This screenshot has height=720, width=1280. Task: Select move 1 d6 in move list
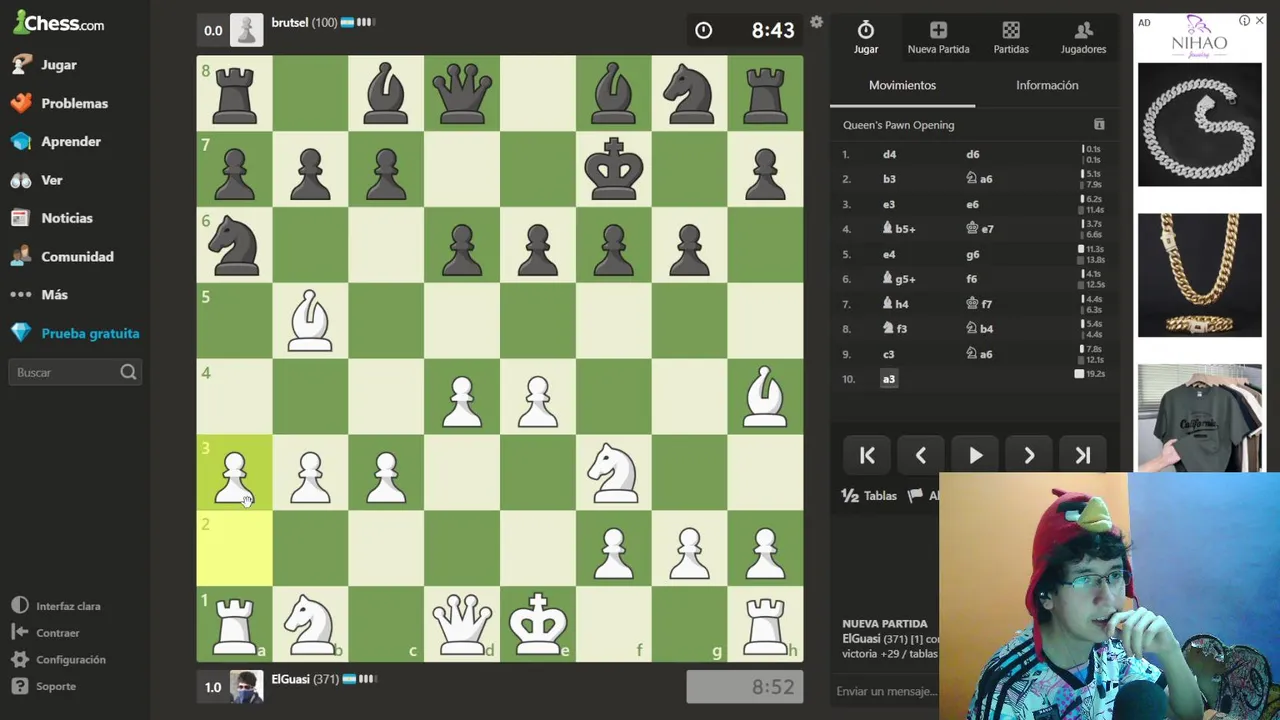pyautogui.click(x=973, y=155)
